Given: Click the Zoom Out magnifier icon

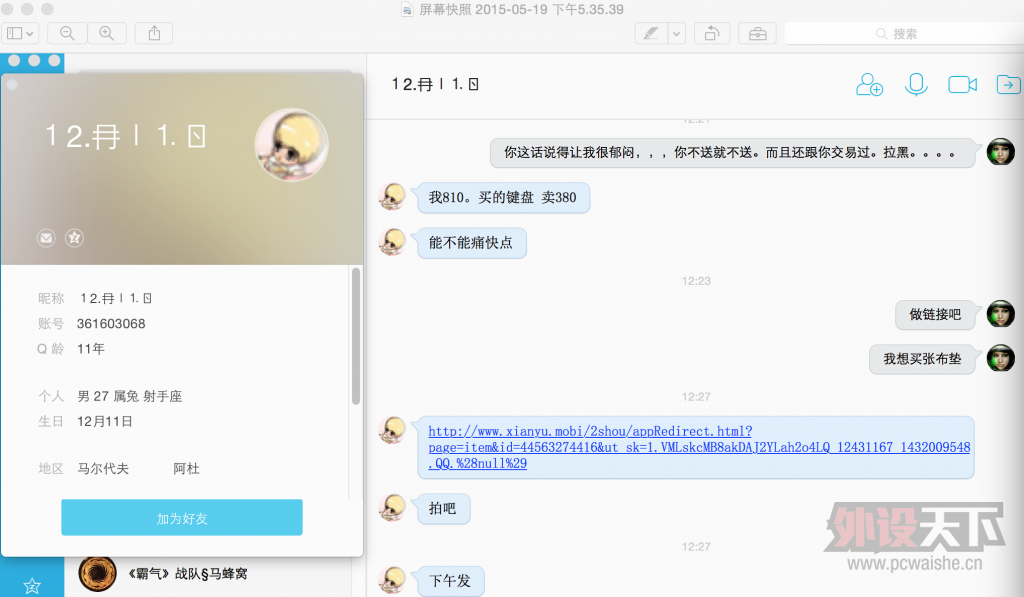Looking at the screenshot, I should 66,33.
